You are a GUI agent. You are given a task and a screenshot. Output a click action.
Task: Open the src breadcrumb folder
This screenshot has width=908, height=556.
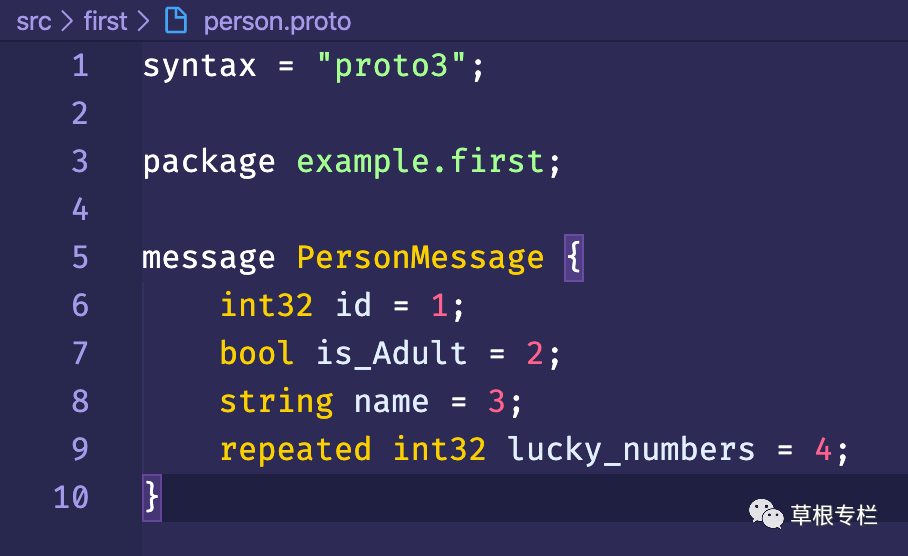point(34,22)
